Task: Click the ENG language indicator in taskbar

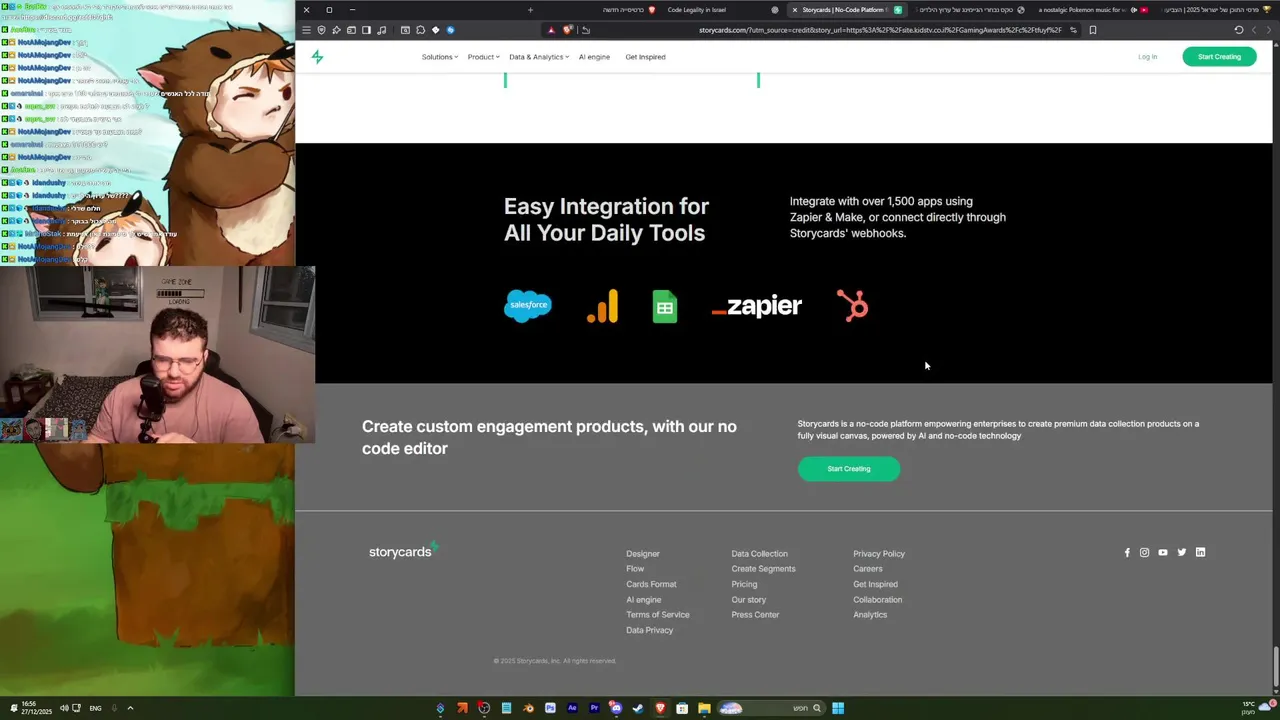Action: [95, 708]
